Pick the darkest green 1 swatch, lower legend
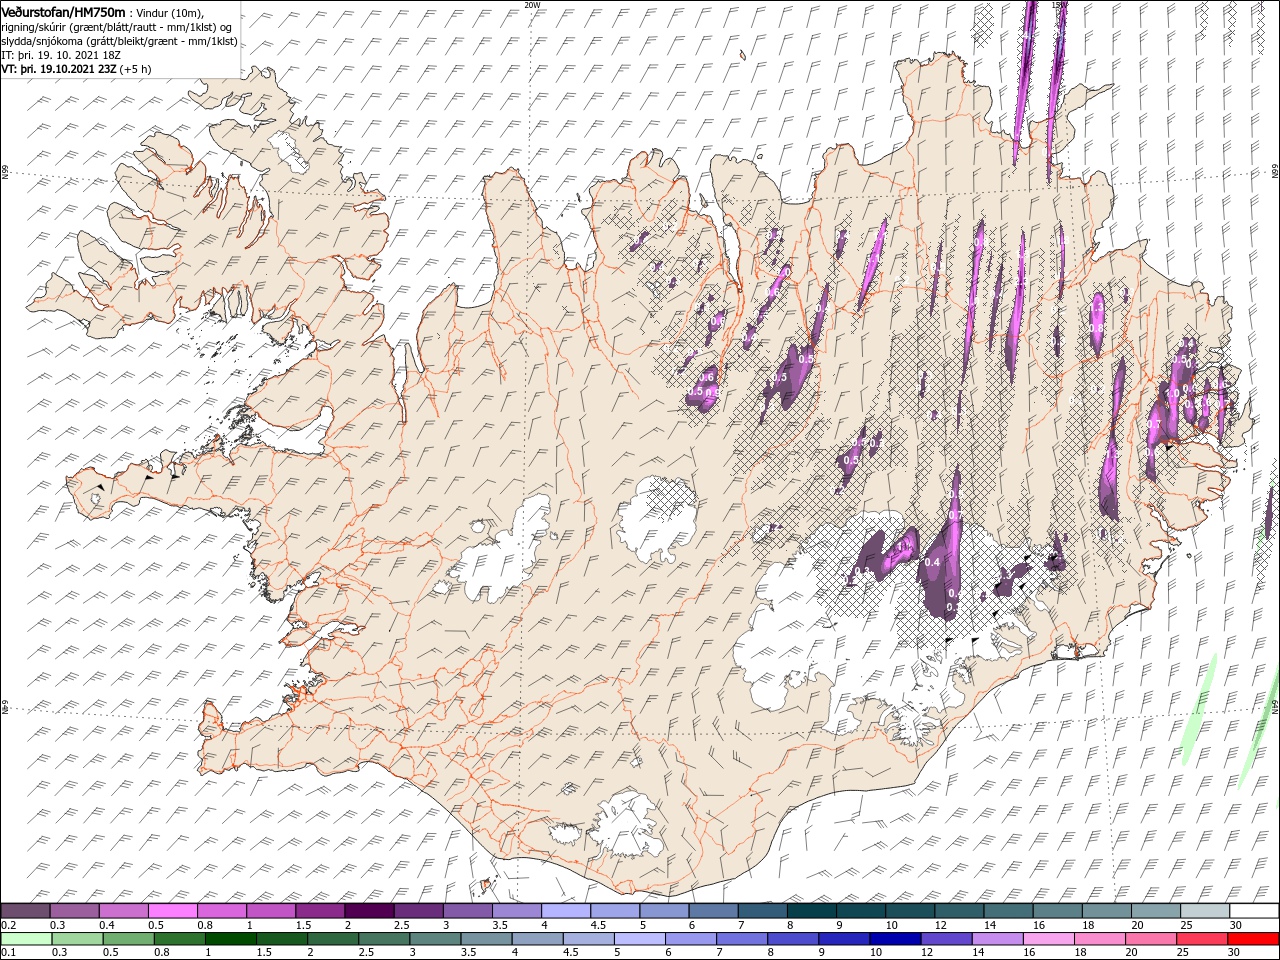Image resolution: width=1280 pixels, height=960 pixels. 231,939
